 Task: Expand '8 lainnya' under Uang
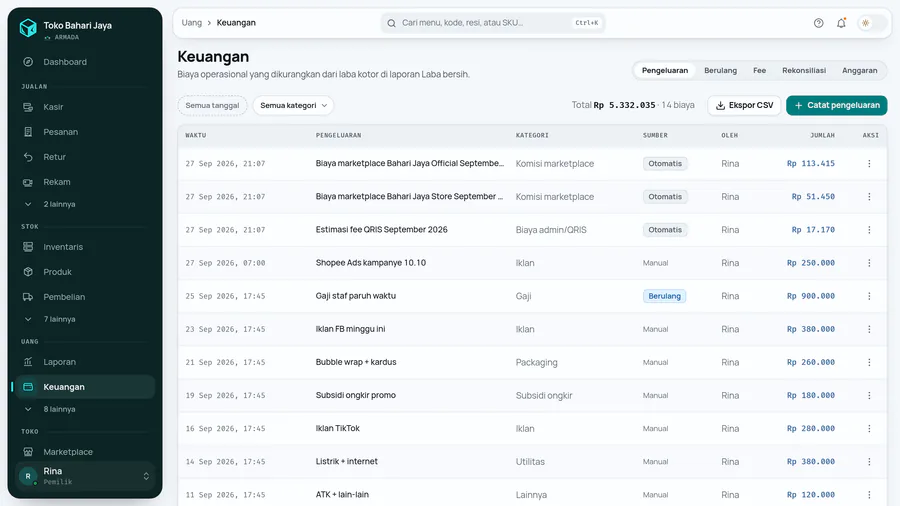[85, 409]
